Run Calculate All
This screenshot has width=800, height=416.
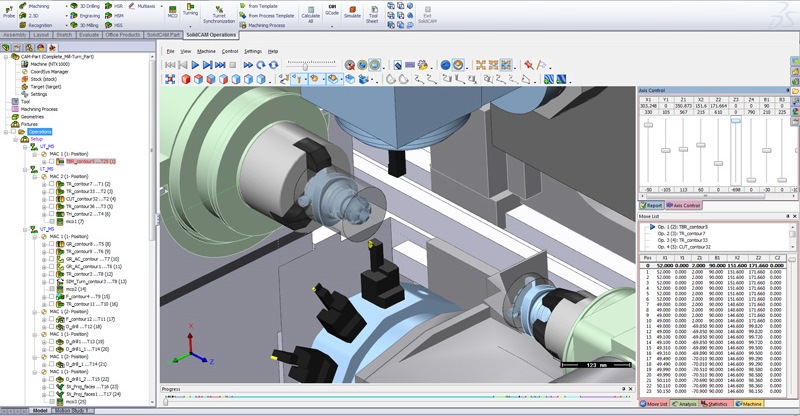point(310,14)
